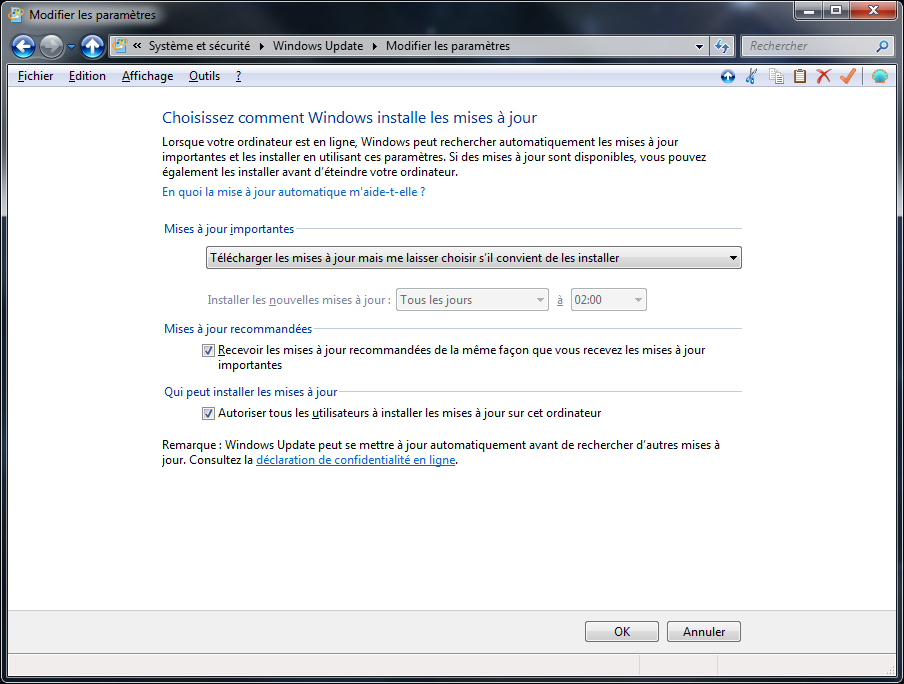Click the magnifier search icon
Screen dimensions: 904x684
(882, 46)
